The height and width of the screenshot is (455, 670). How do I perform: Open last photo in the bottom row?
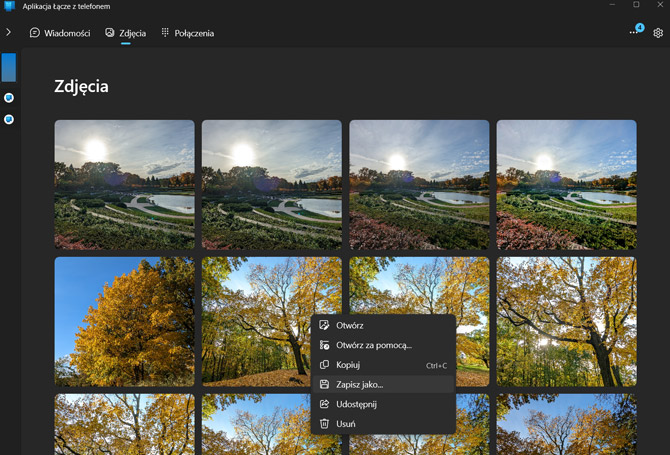coord(567,424)
